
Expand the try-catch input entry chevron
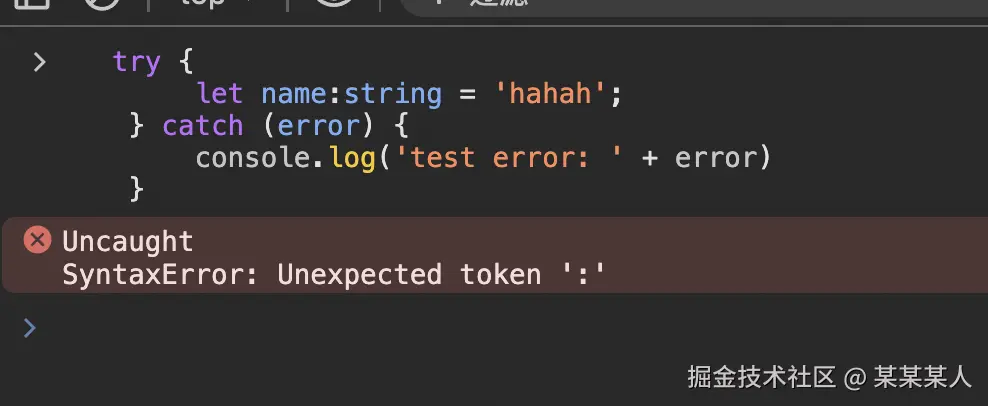[39, 62]
